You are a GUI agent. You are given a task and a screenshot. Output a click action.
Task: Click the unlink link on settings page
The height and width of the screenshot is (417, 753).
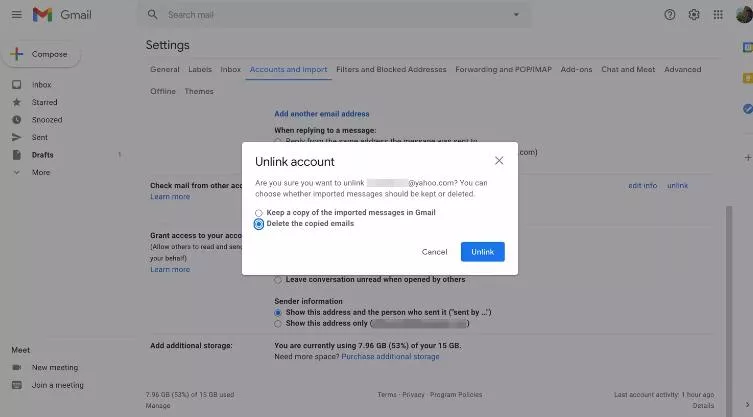678,185
